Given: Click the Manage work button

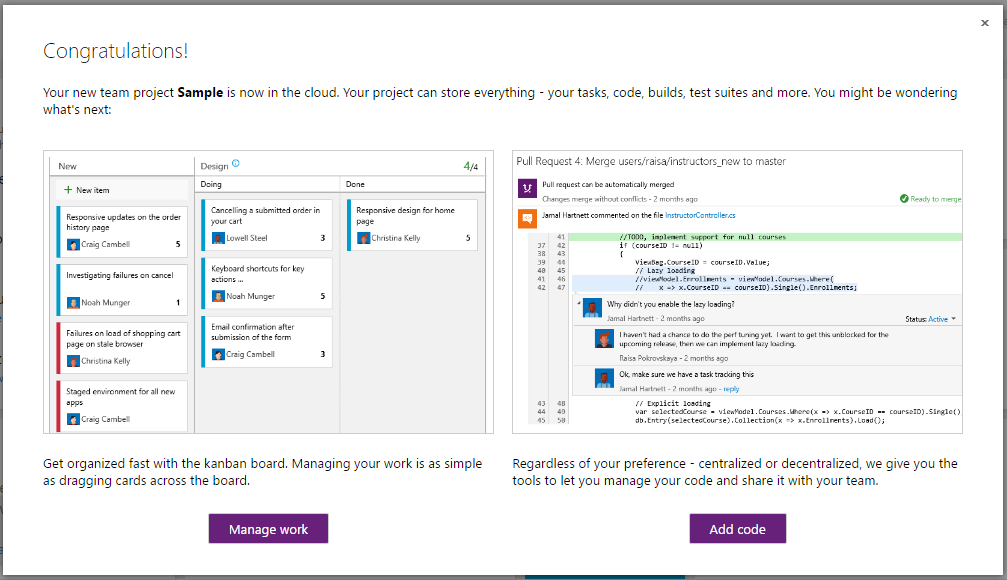Looking at the screenshot, I should 268,529.
